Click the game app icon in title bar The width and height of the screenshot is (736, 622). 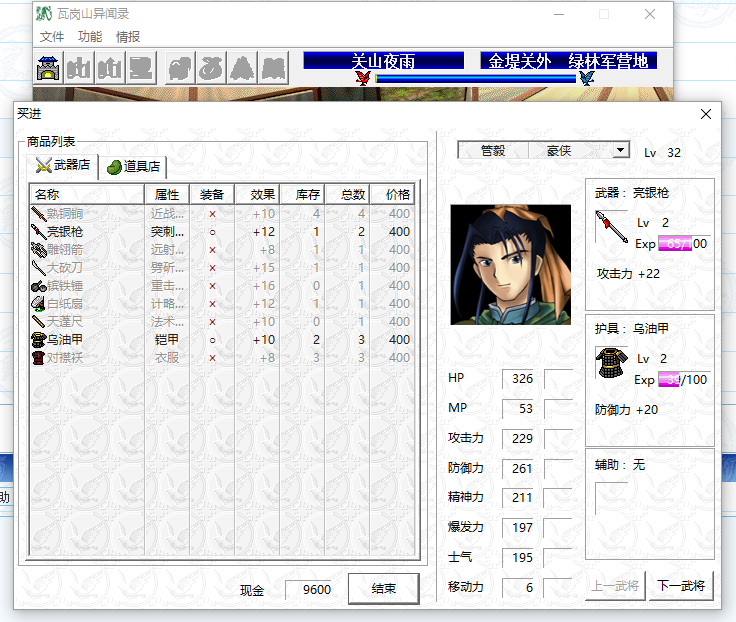(44, 14)
